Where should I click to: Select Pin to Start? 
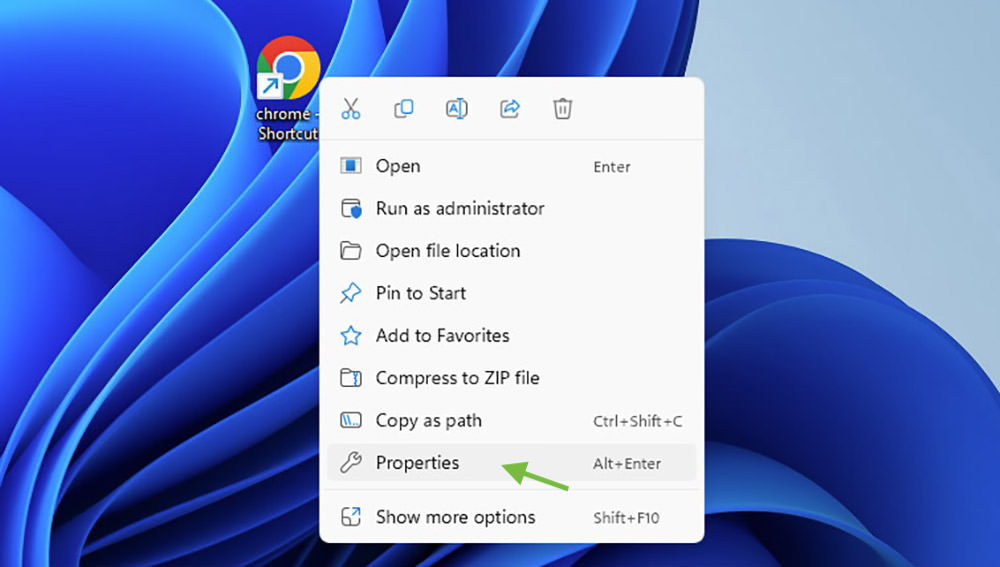[x=511, y=293]
